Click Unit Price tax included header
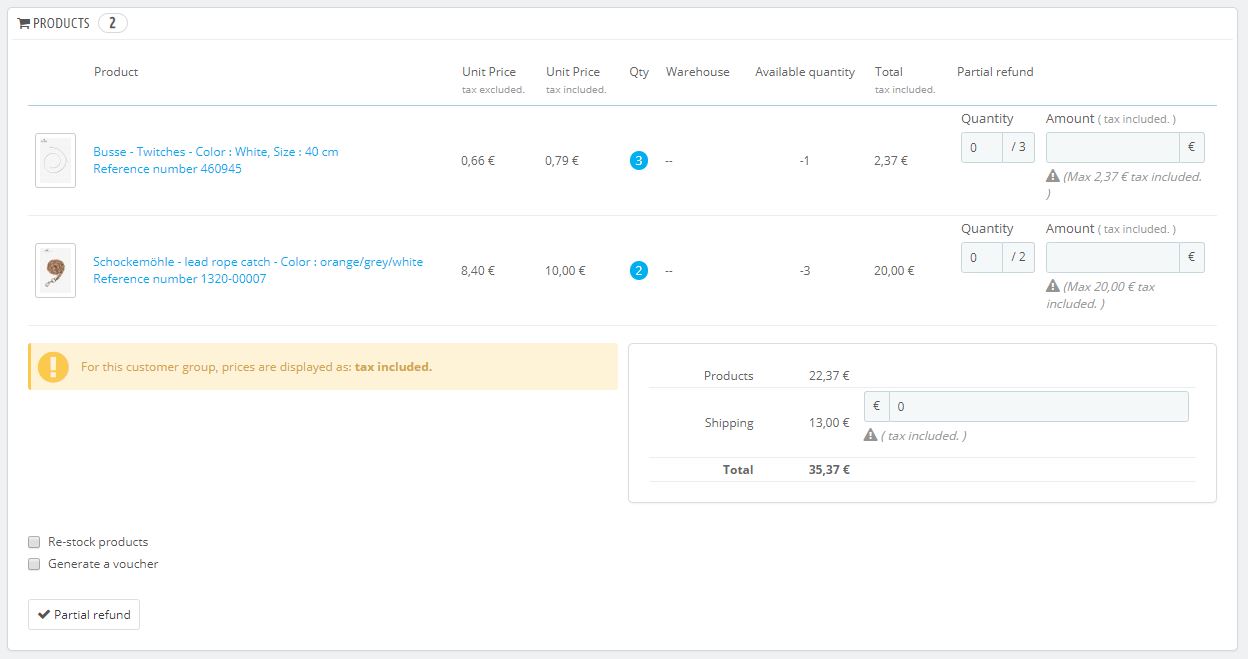 click(576, 80)
